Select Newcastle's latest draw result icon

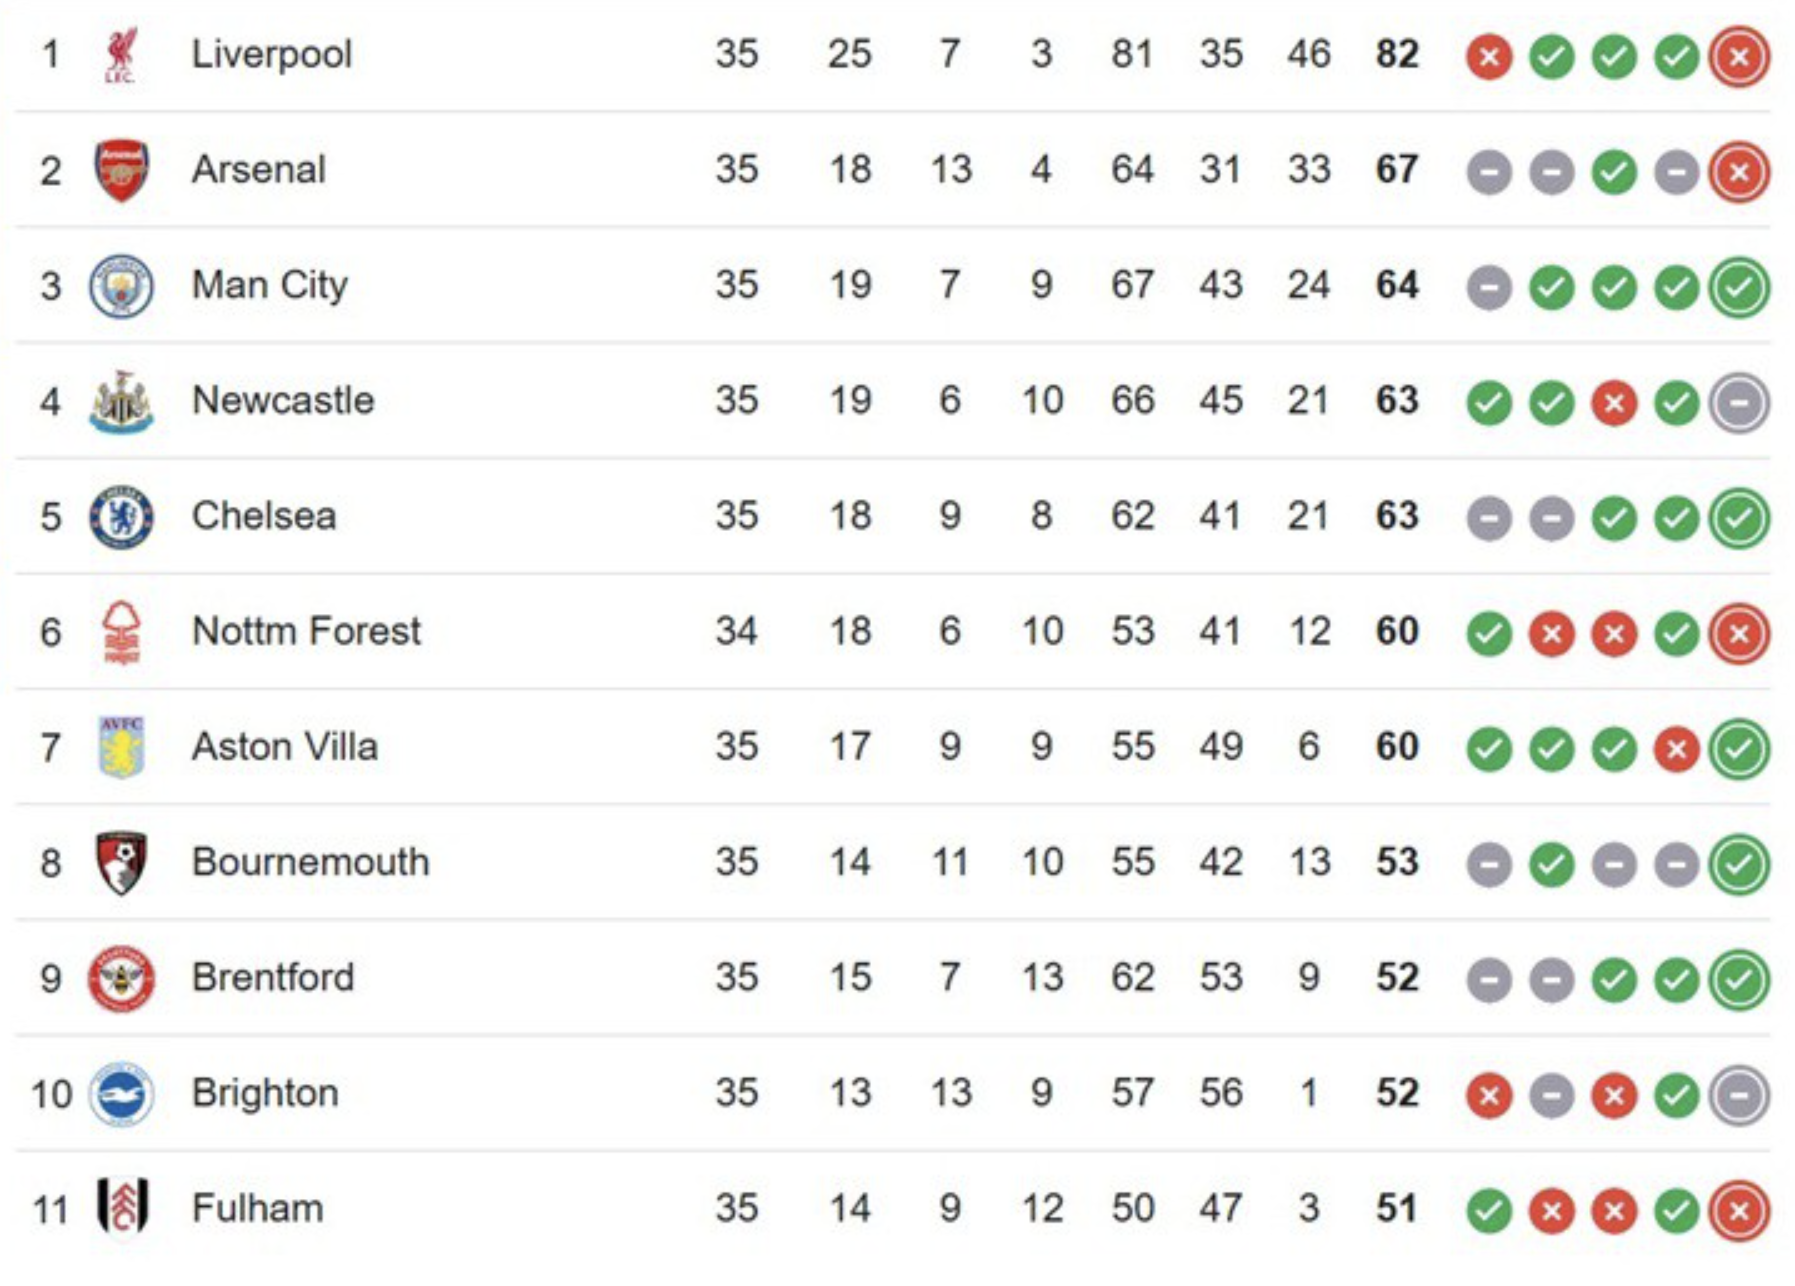1739,402
